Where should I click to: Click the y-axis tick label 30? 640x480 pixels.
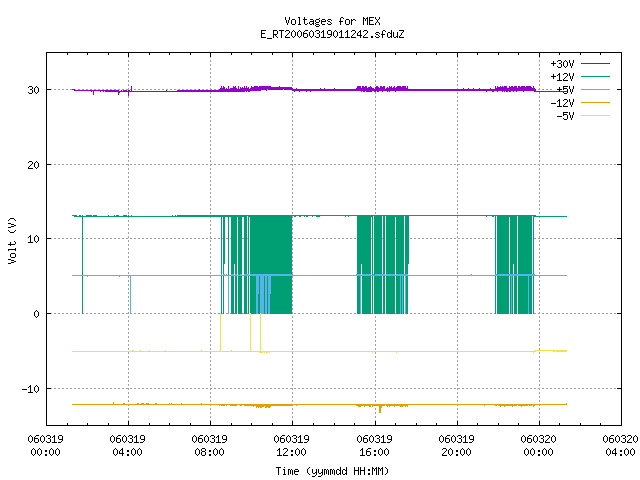(x=33, y=90)
